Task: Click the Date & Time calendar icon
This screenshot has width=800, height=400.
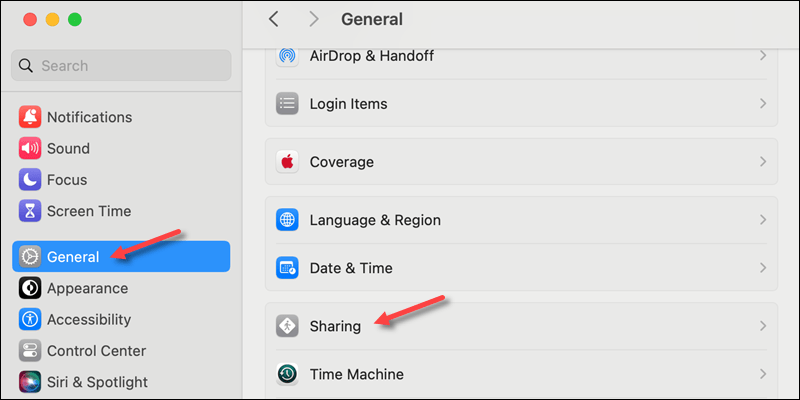Action: point(287,268)
